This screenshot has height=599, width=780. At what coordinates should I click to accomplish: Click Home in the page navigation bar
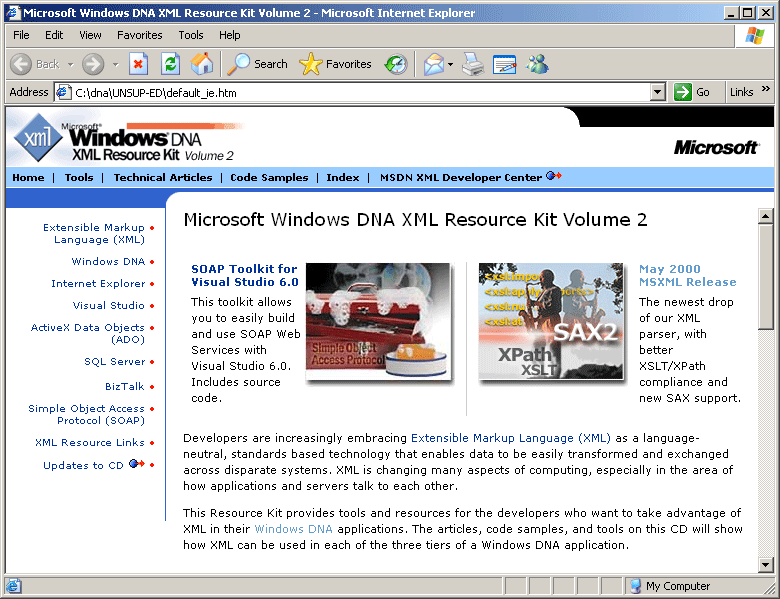(x=28, y=178)
